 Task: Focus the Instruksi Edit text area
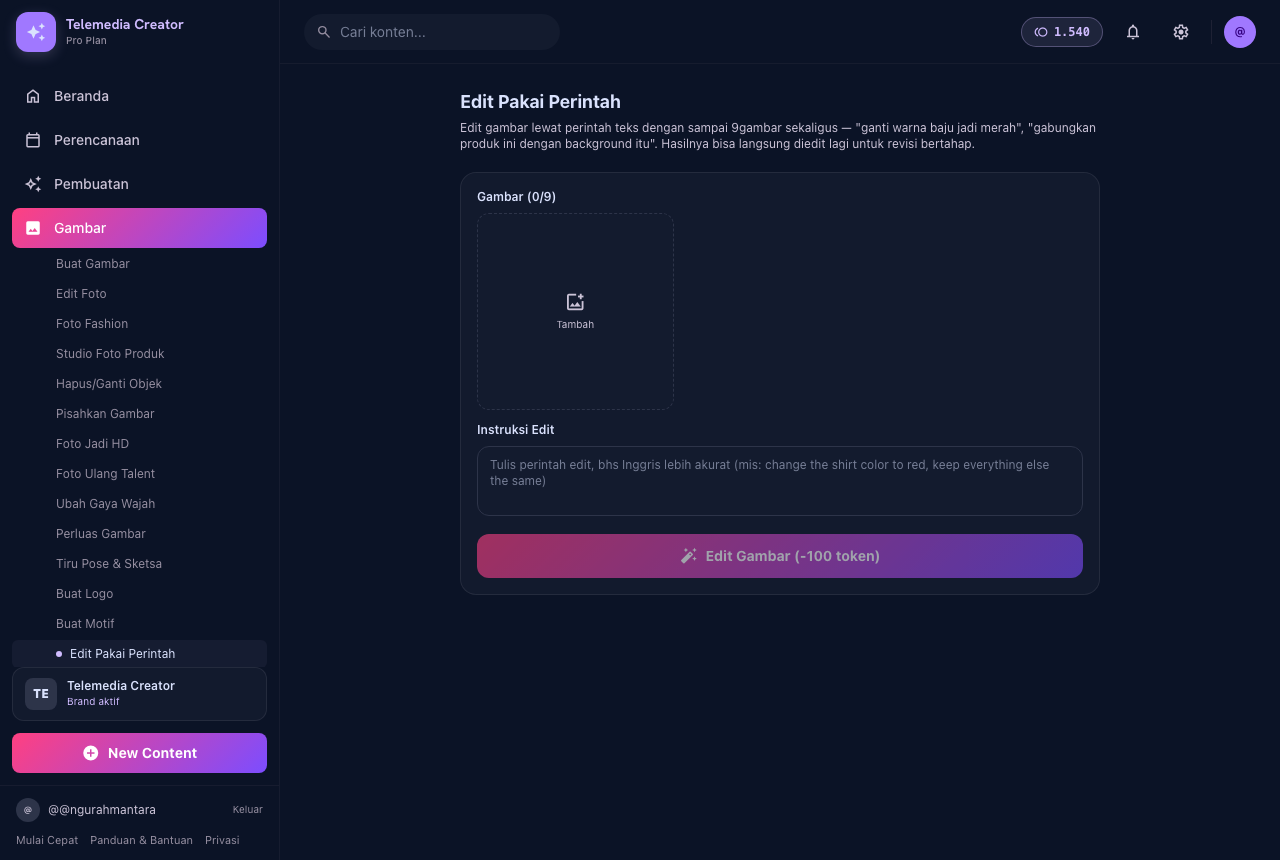click(x=780, y=481)
